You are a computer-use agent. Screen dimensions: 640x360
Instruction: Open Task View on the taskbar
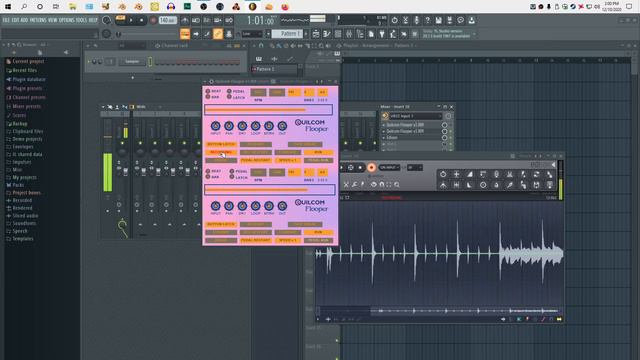pos(56,7)
